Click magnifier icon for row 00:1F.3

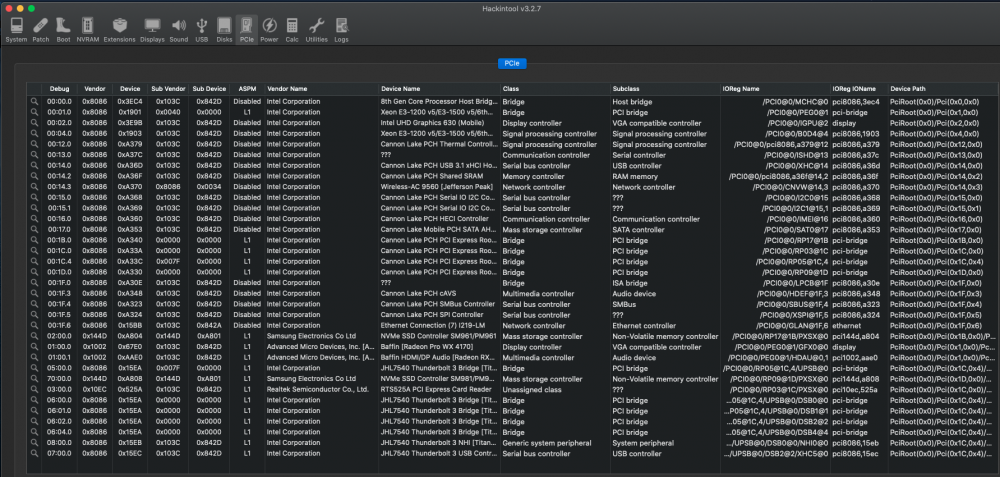click(x=34, y=293)
